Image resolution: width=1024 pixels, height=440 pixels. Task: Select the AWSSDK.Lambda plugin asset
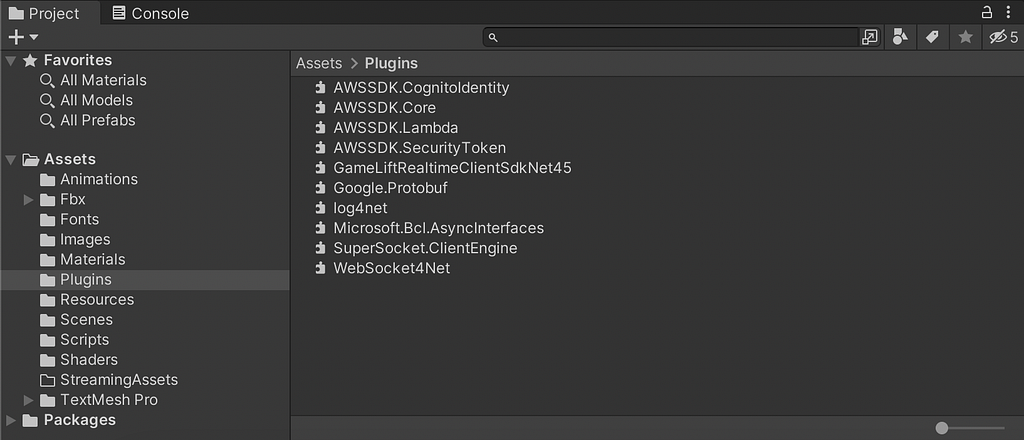396,128
